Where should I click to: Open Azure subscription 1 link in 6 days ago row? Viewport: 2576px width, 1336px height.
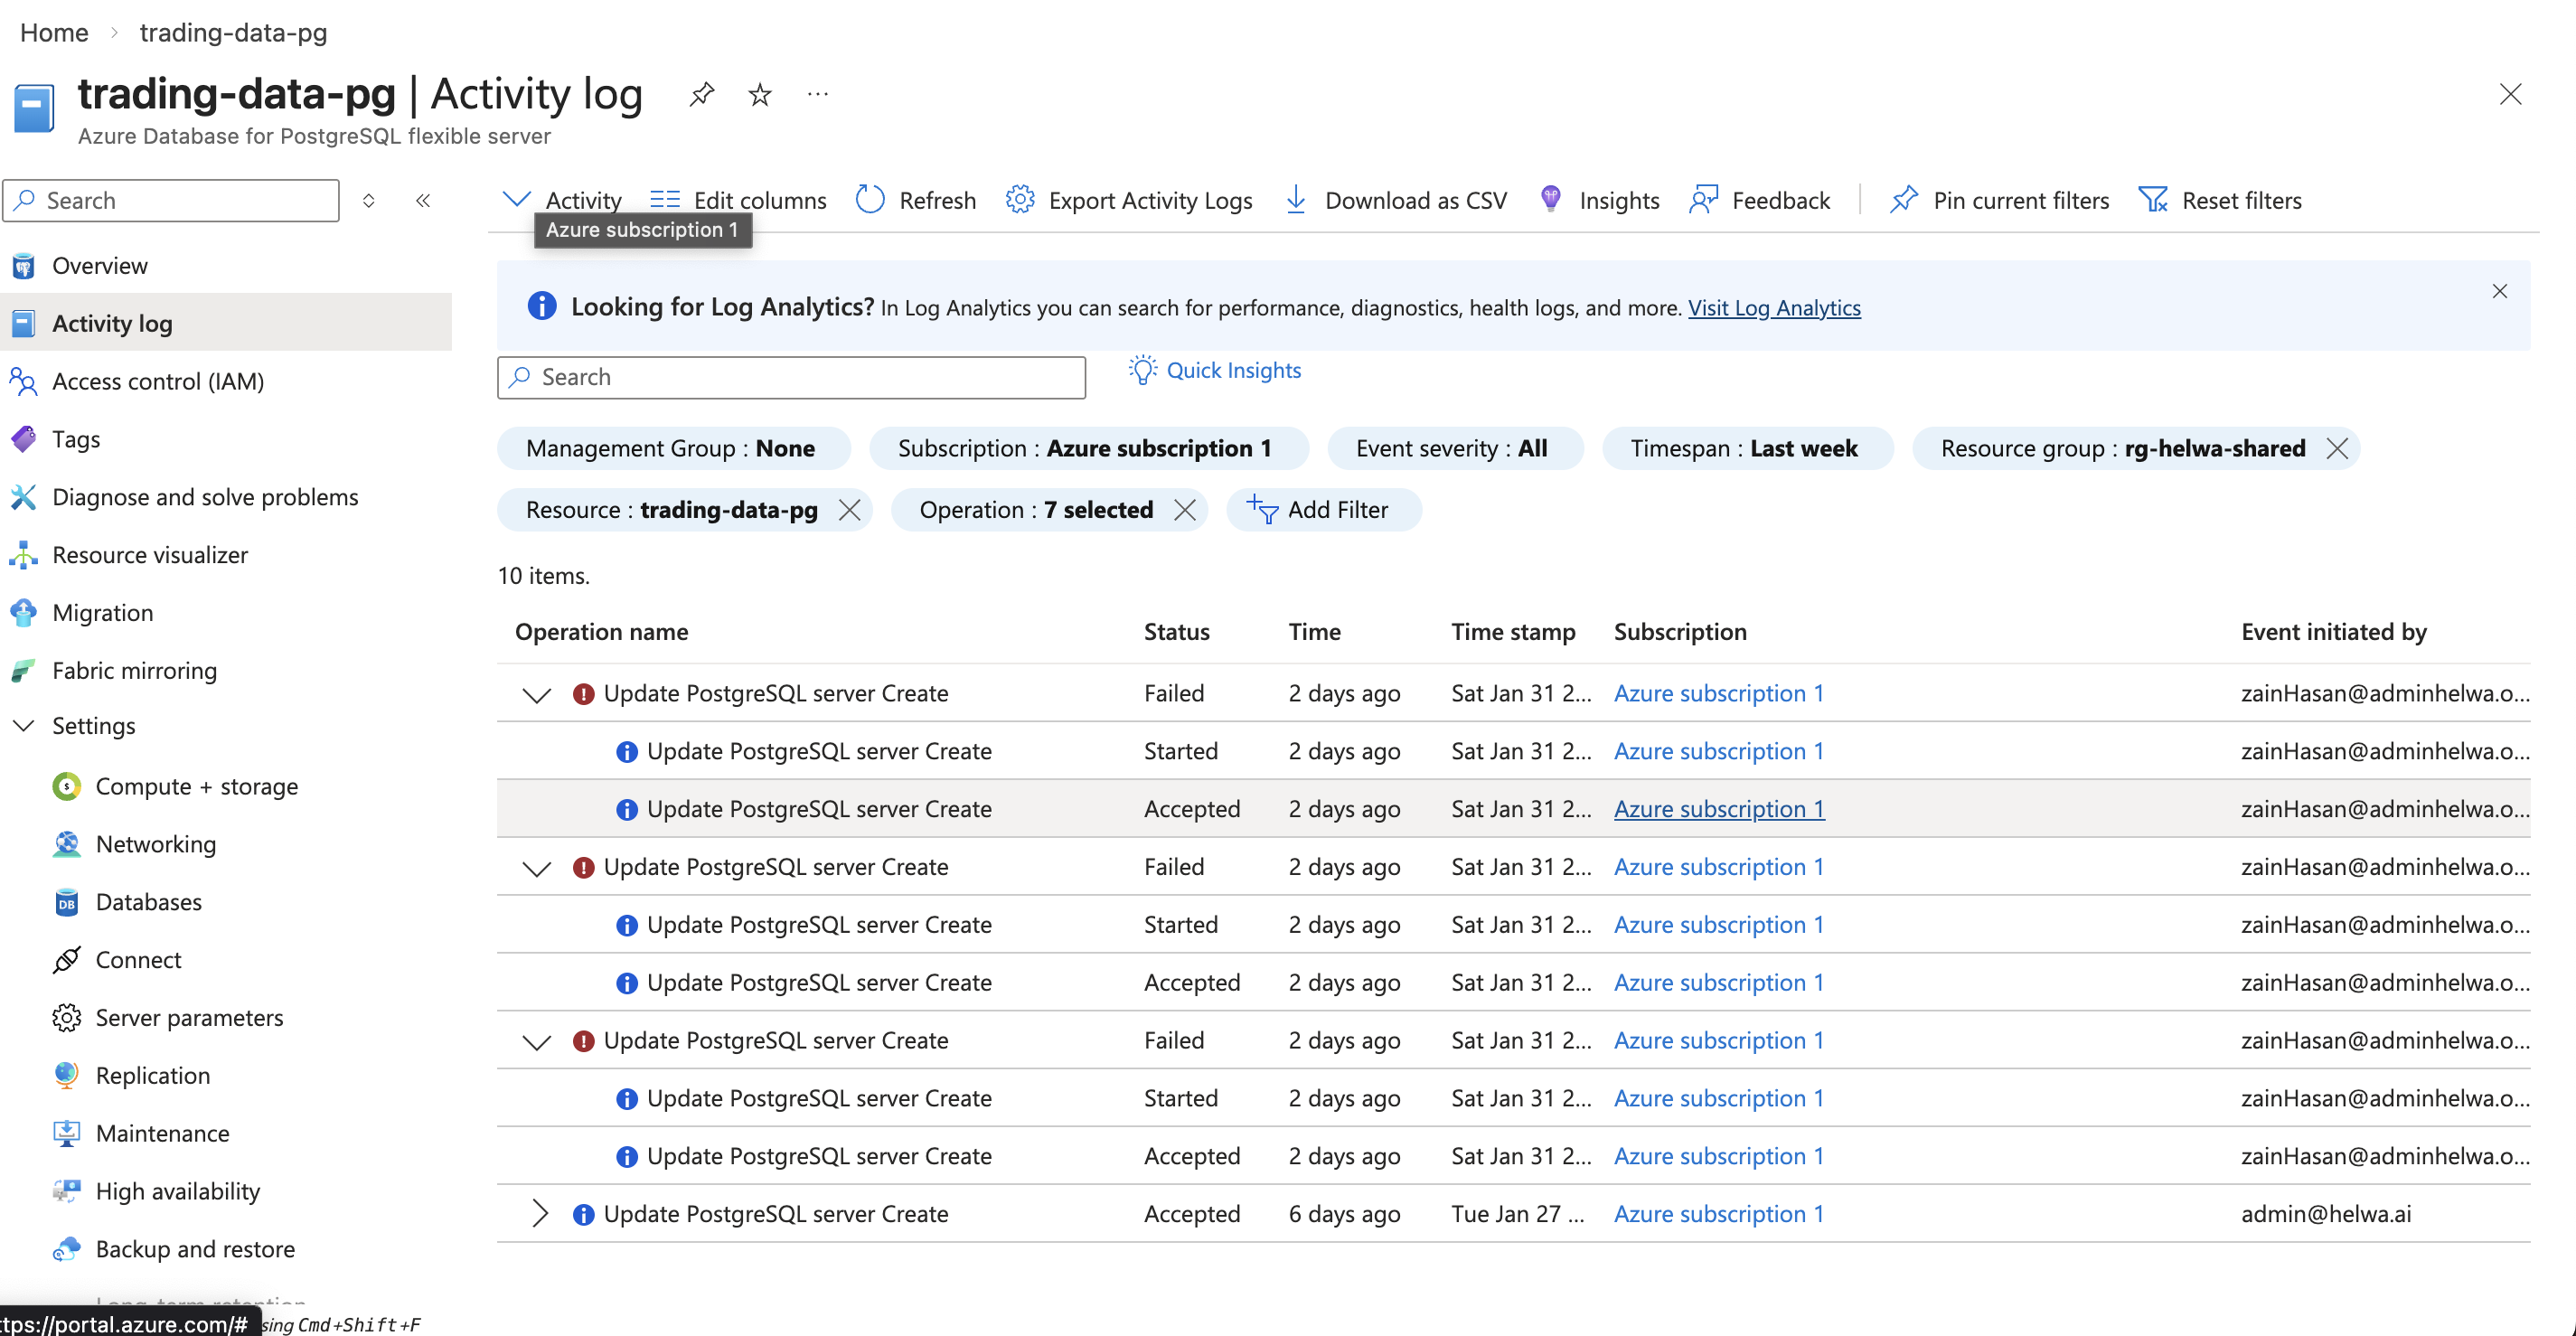pyautogui.click(x=1719, y=1214)
